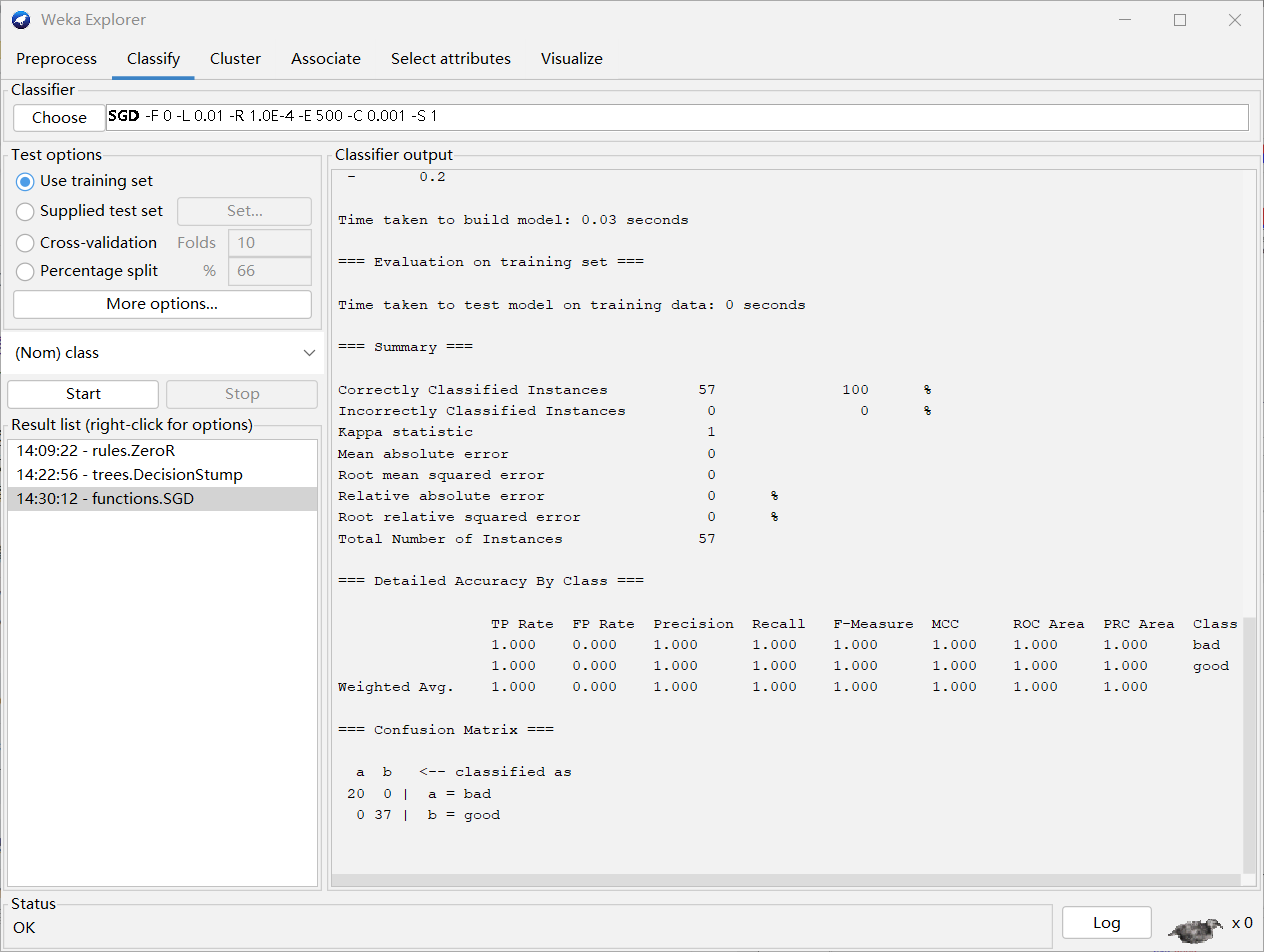Click the Start button

coord(83,394)
